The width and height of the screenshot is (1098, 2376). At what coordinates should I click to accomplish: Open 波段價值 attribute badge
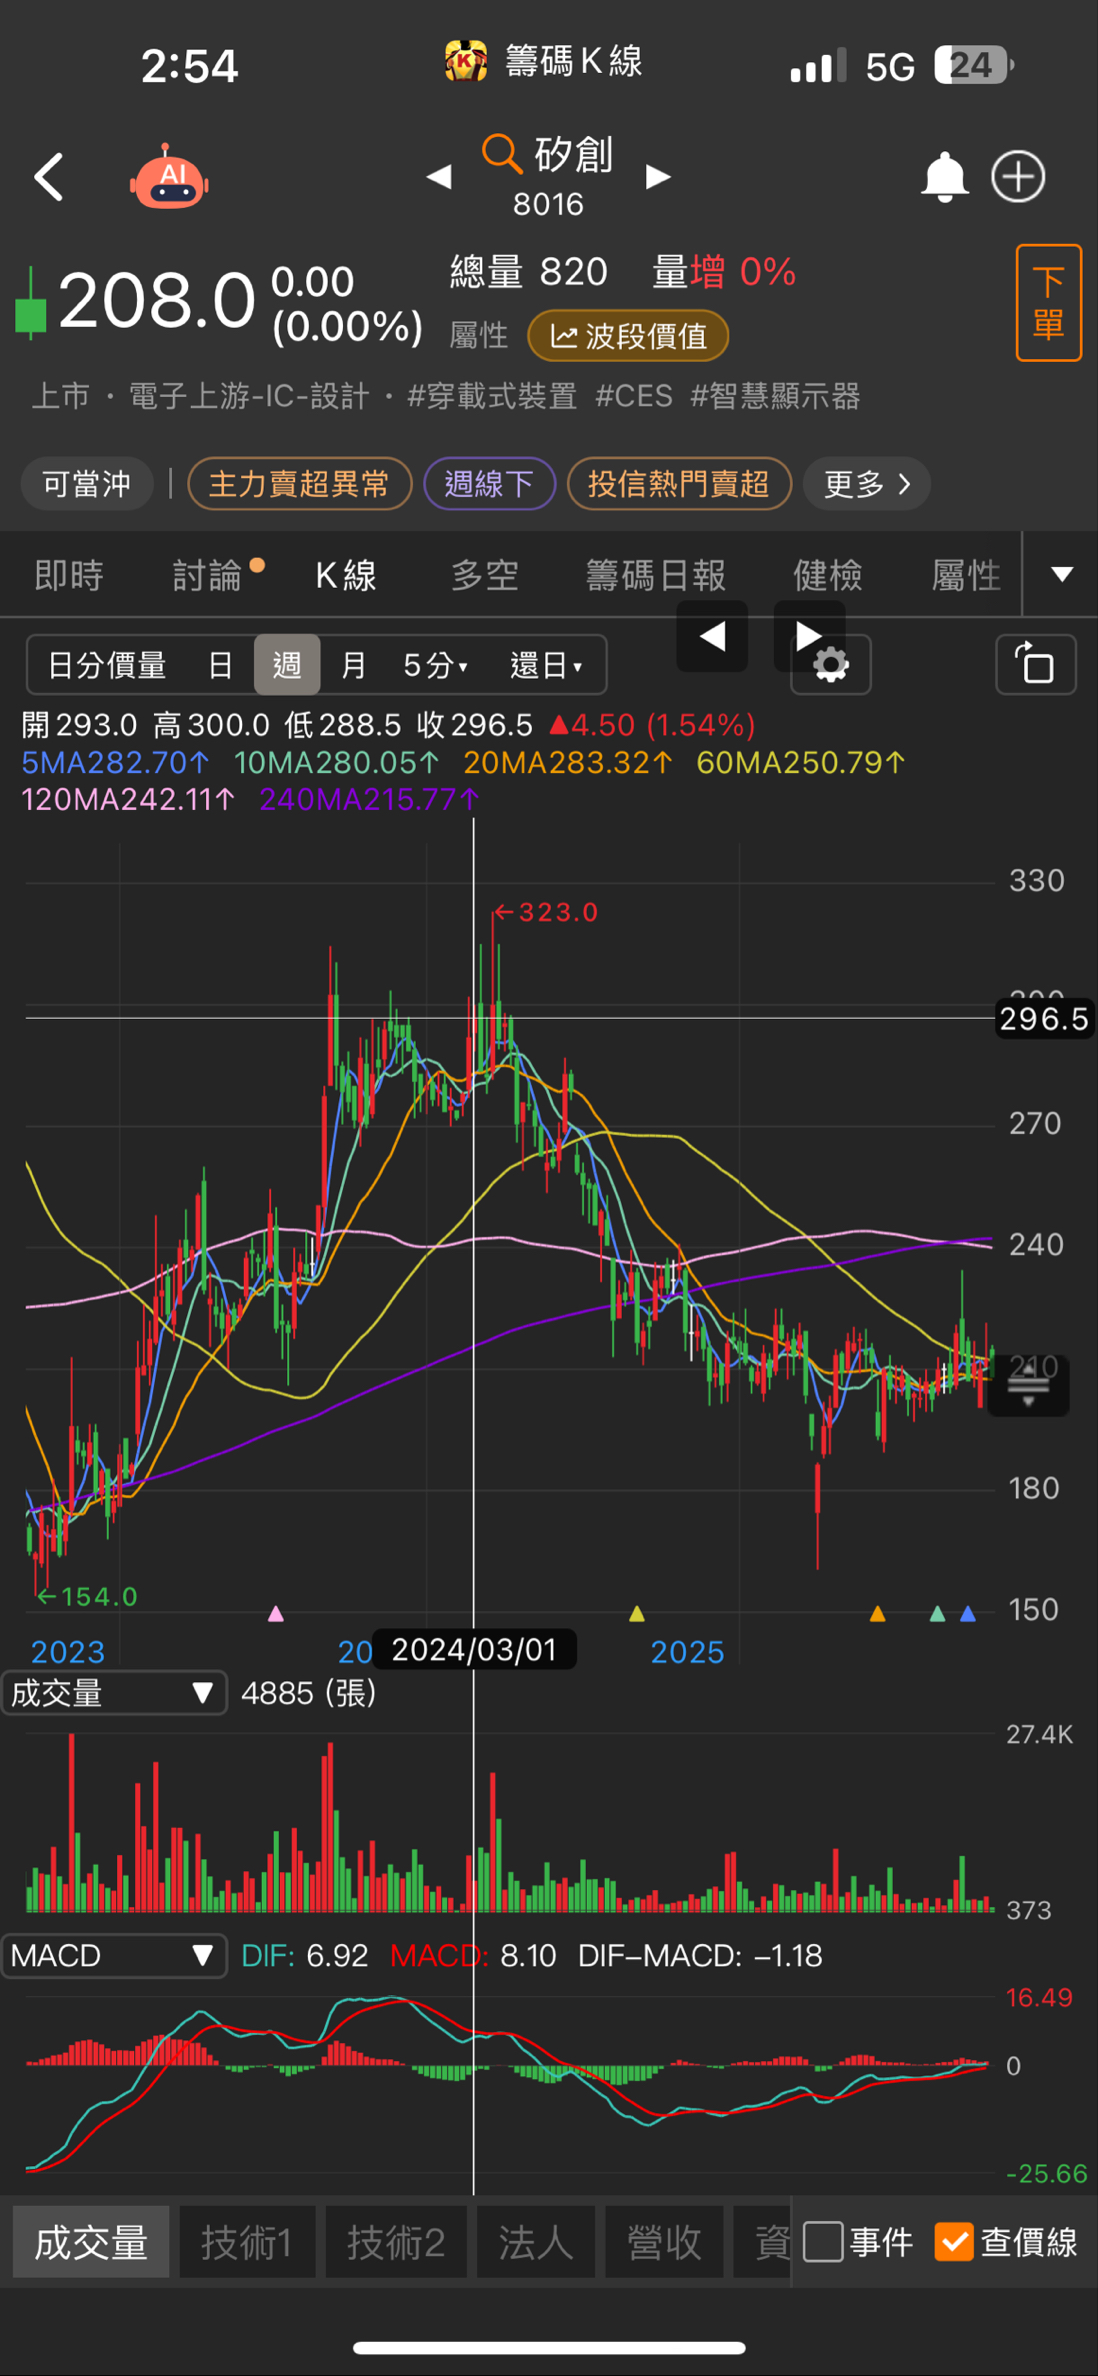tap(628, 336)
